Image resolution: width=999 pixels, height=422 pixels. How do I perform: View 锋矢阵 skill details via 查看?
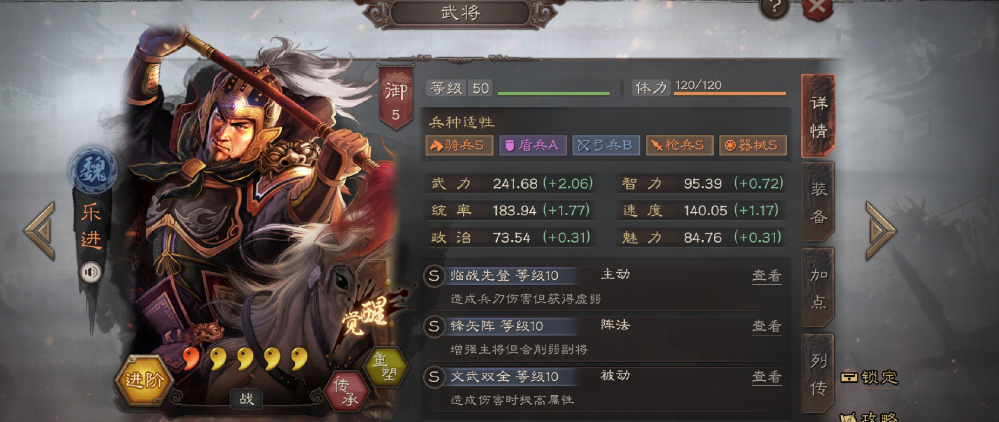click(766, 326)
